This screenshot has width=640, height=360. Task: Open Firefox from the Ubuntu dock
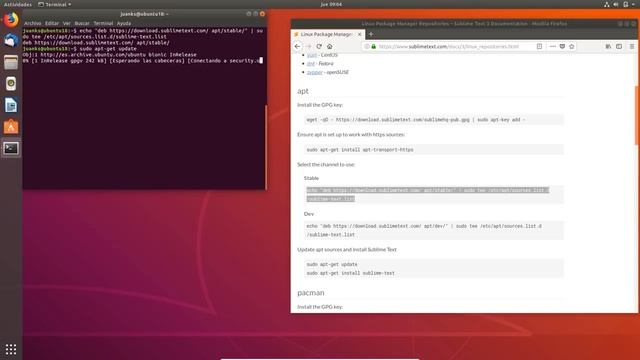11,20
